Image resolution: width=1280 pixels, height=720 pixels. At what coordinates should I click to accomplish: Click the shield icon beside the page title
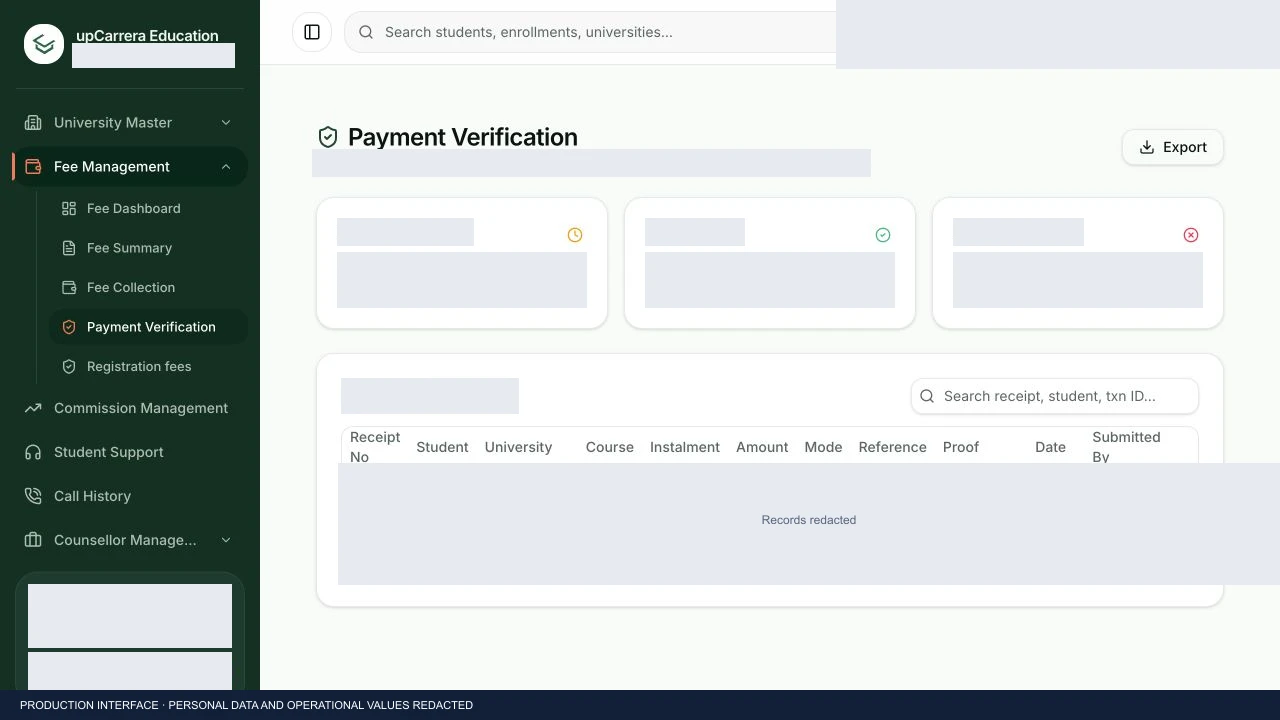pyautogui.click(x=328, y=137)
